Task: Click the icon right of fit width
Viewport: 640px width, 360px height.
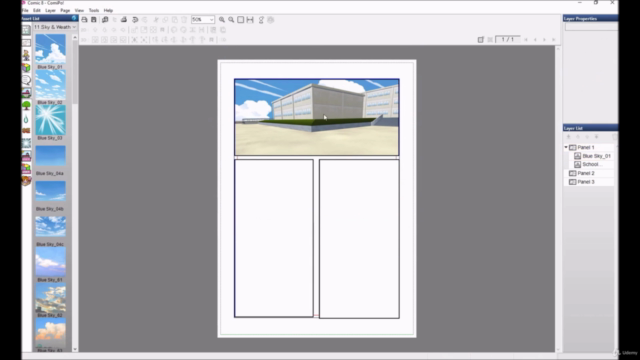Action: tap(261, 20)
